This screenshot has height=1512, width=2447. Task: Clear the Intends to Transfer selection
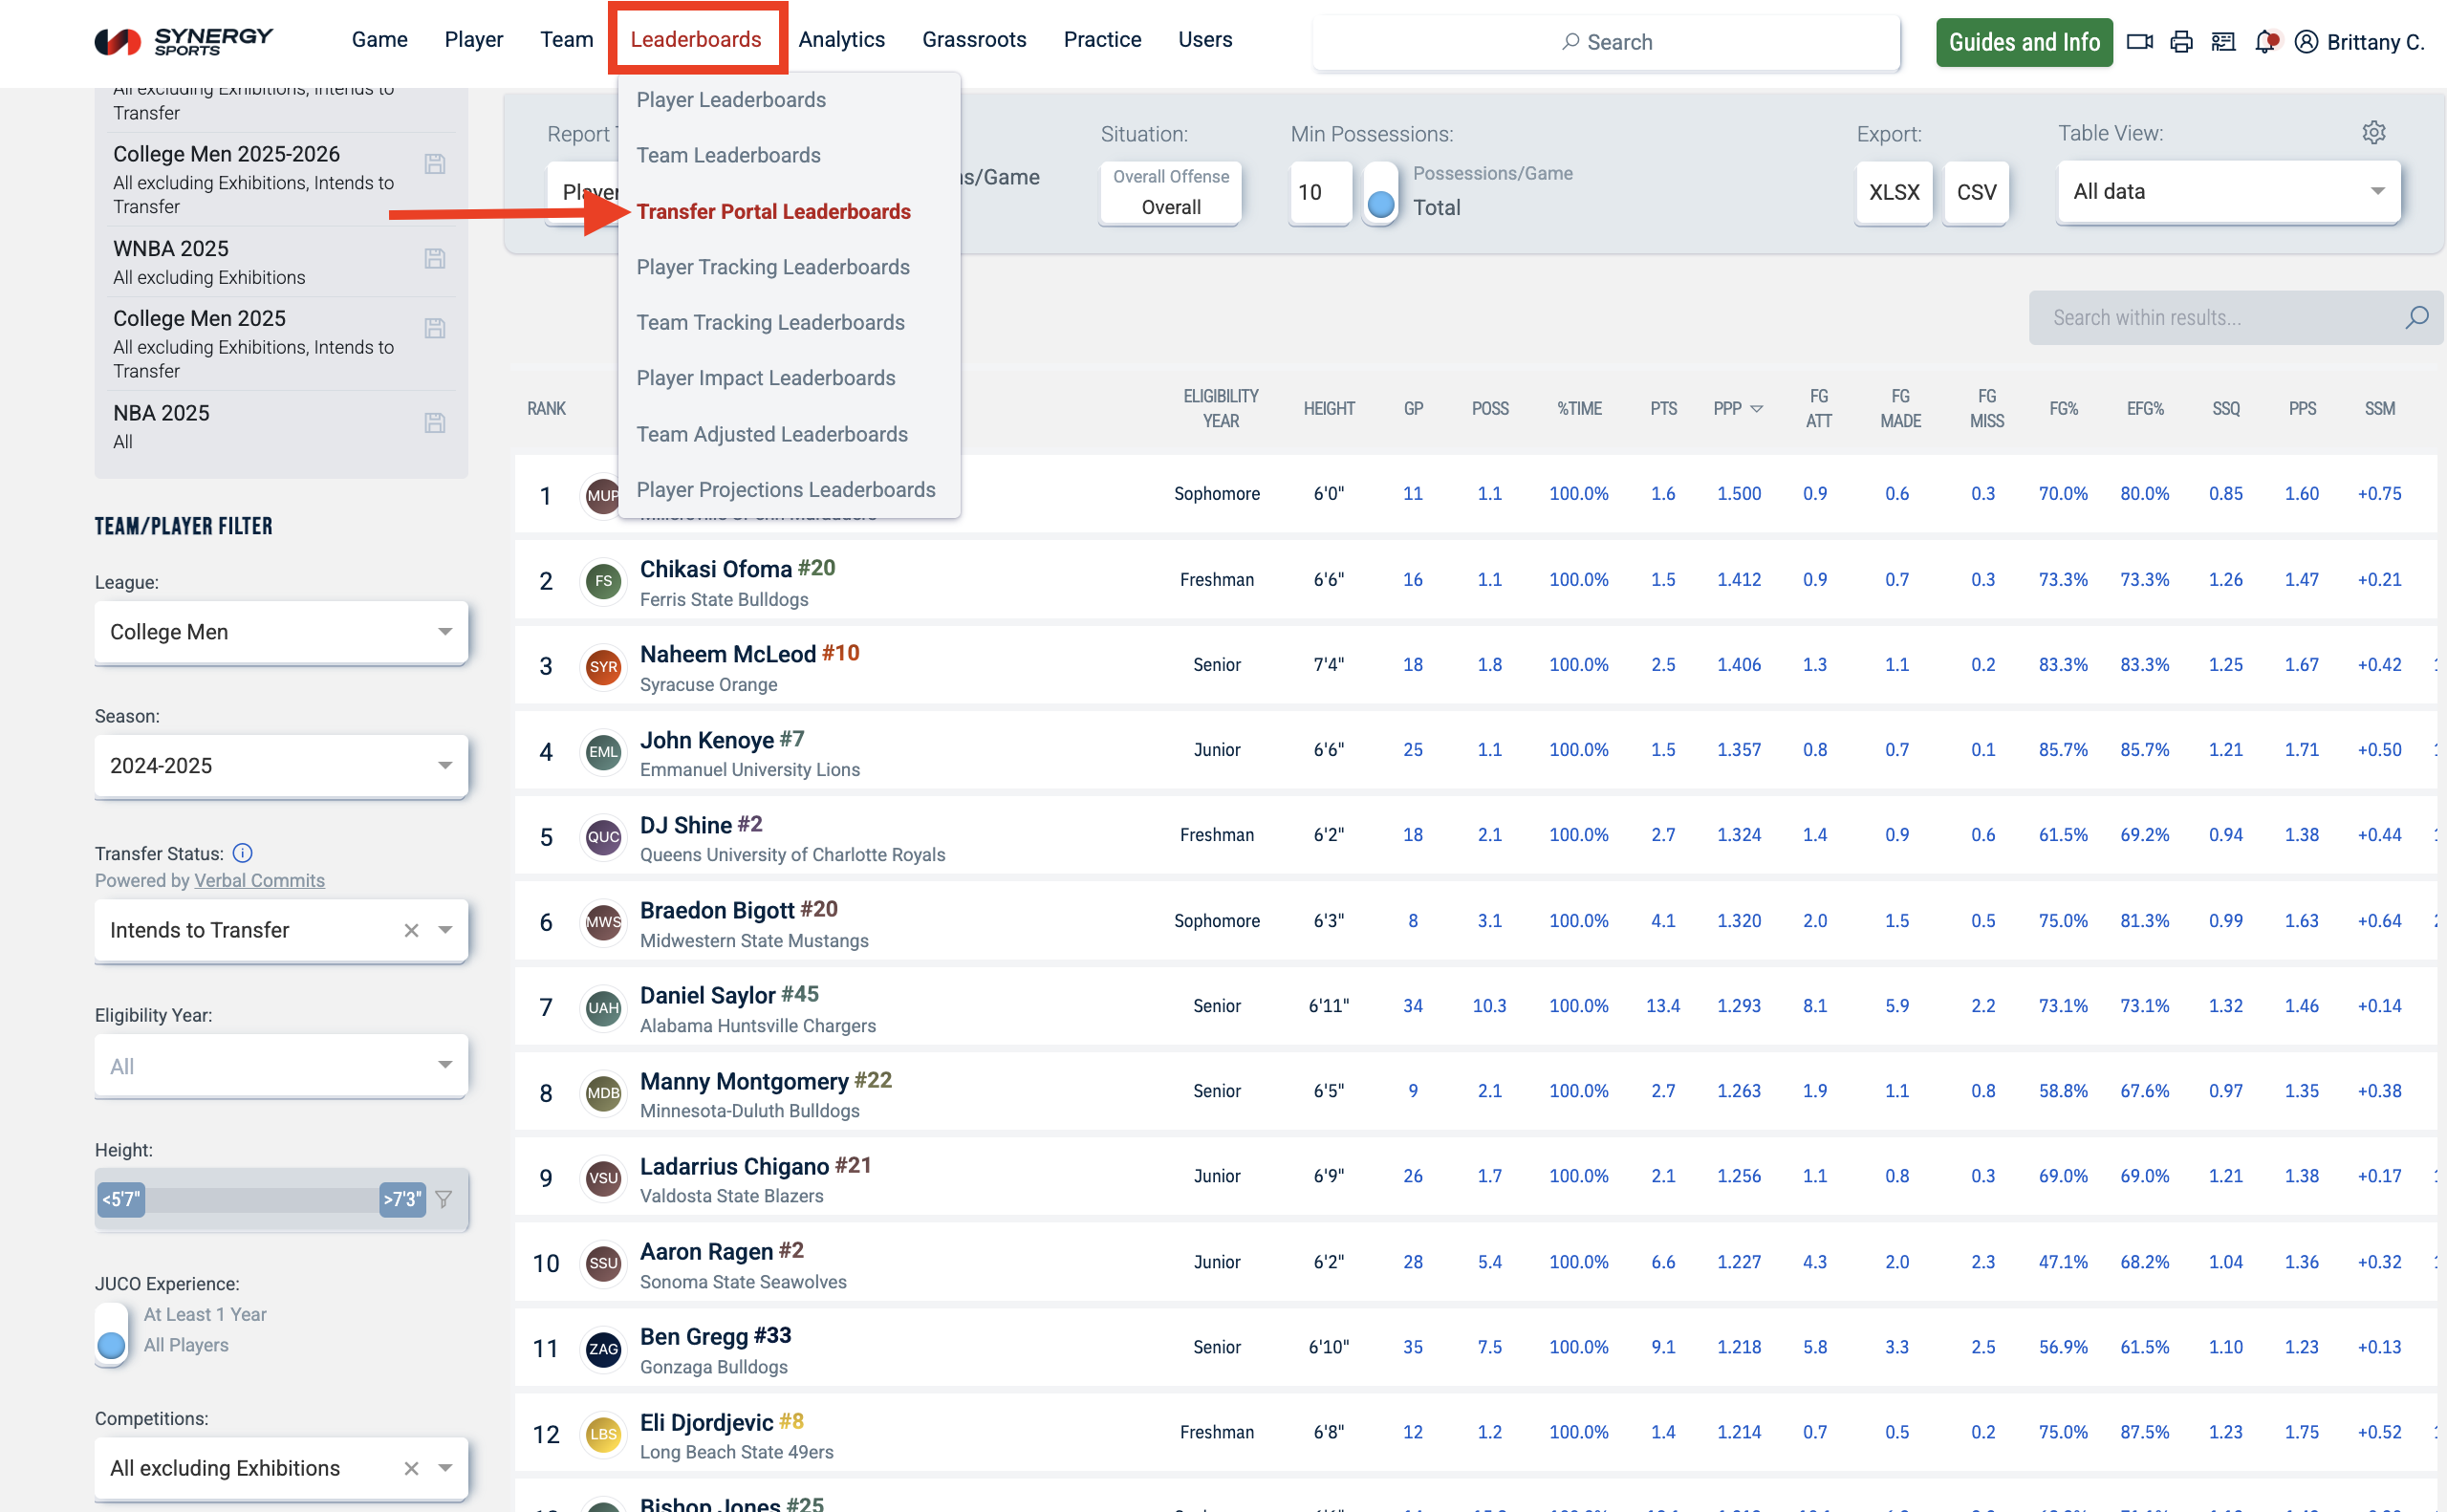[x=411, y=931]
